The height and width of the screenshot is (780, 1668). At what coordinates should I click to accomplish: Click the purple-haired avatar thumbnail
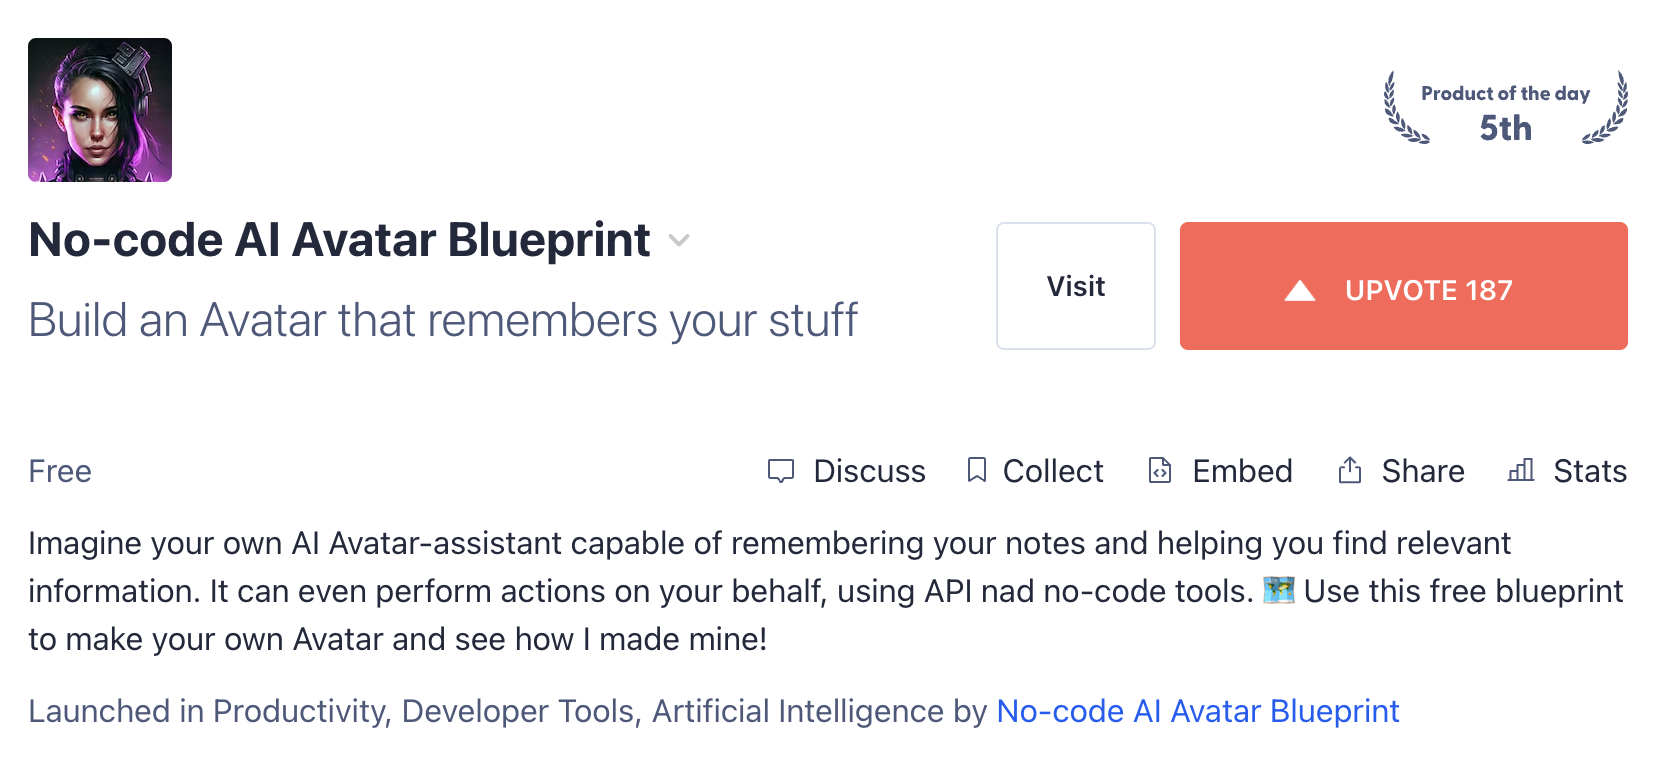coord(100,110)
